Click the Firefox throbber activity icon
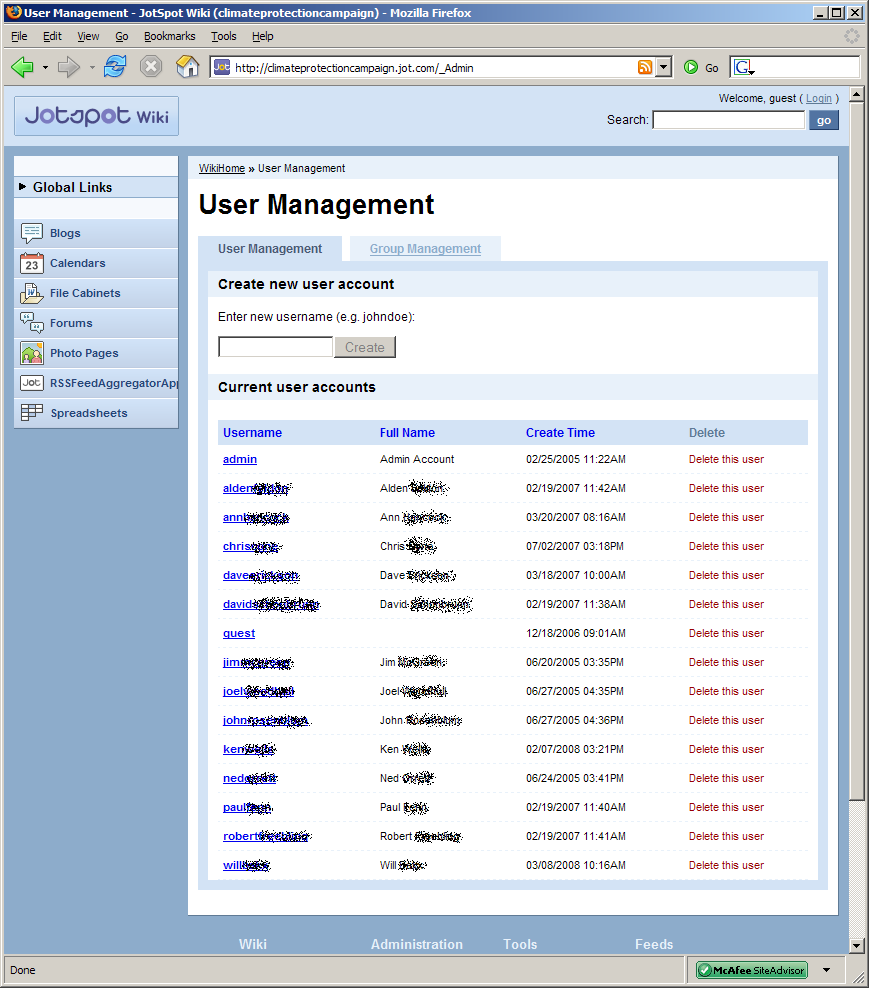The width and height of the screenshot is (869, 988). coord(852,36)
